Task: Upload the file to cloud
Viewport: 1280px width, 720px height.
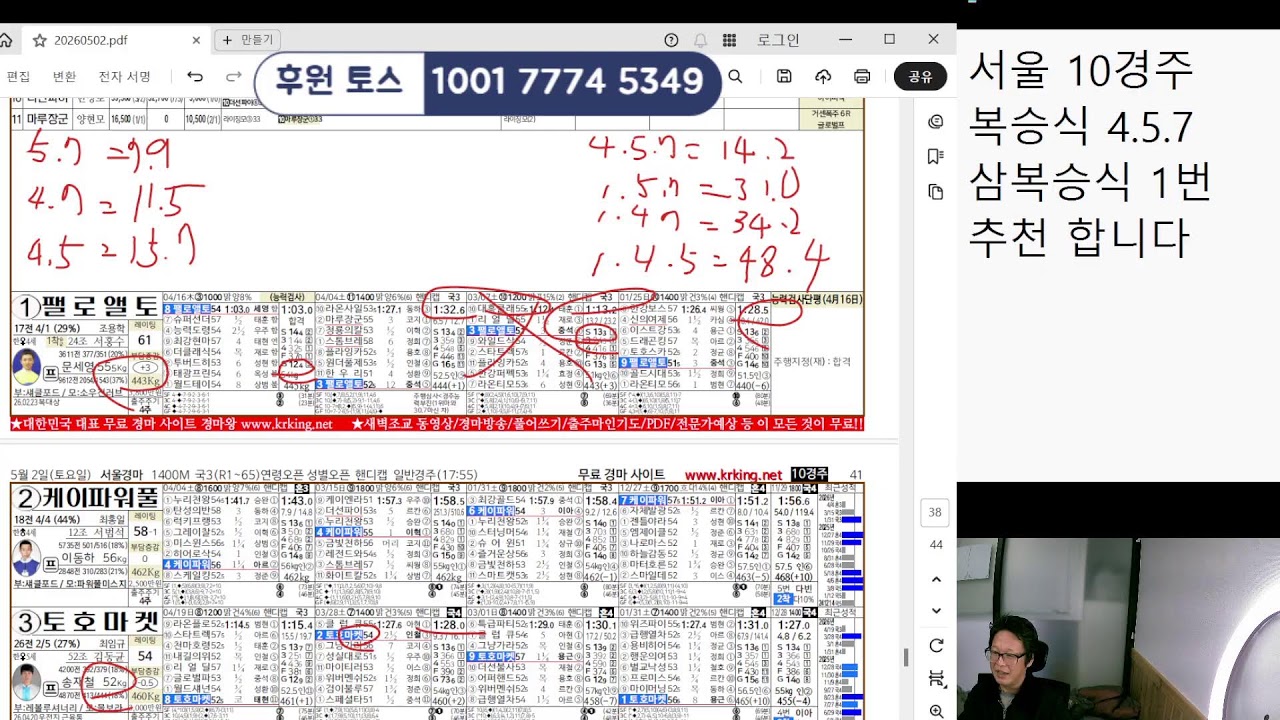Action: point(823,77)
